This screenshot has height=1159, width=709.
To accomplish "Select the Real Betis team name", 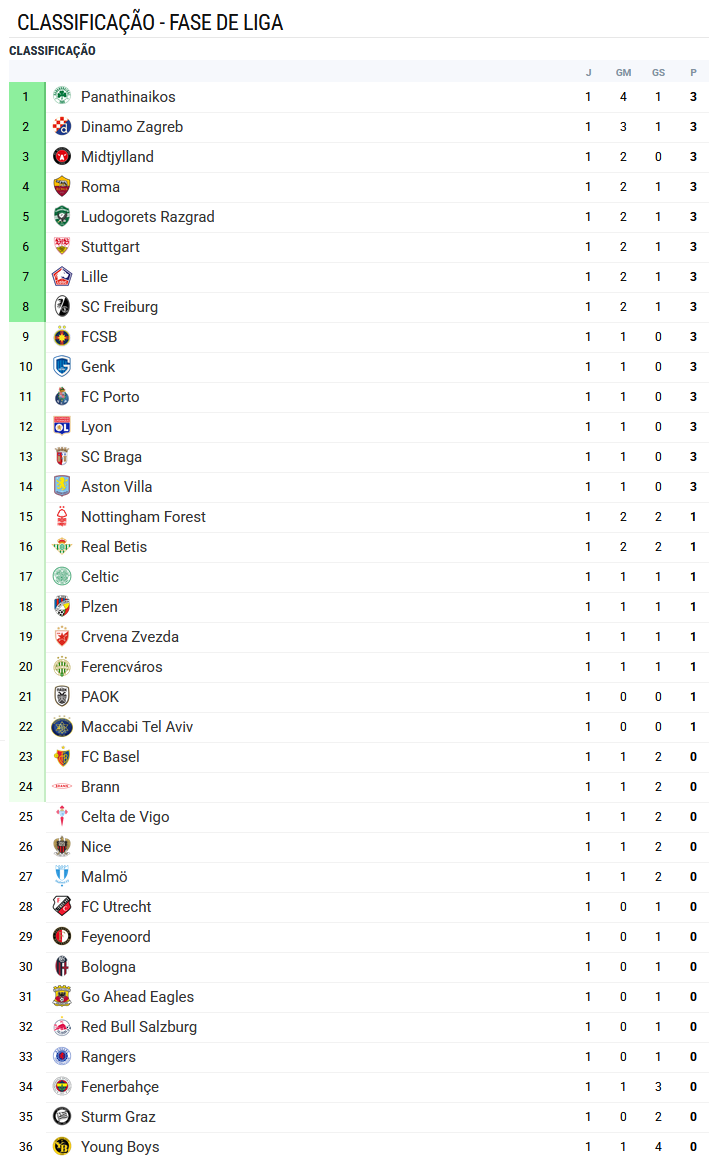I will point(114,547).
